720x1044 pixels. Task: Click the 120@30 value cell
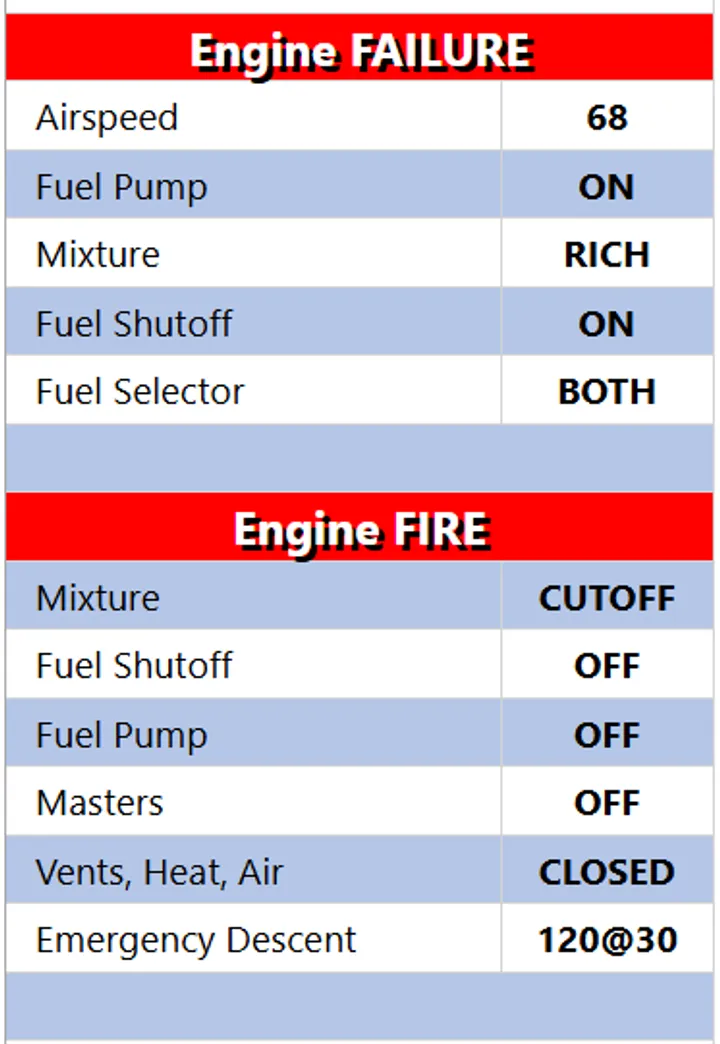(607, 940)
